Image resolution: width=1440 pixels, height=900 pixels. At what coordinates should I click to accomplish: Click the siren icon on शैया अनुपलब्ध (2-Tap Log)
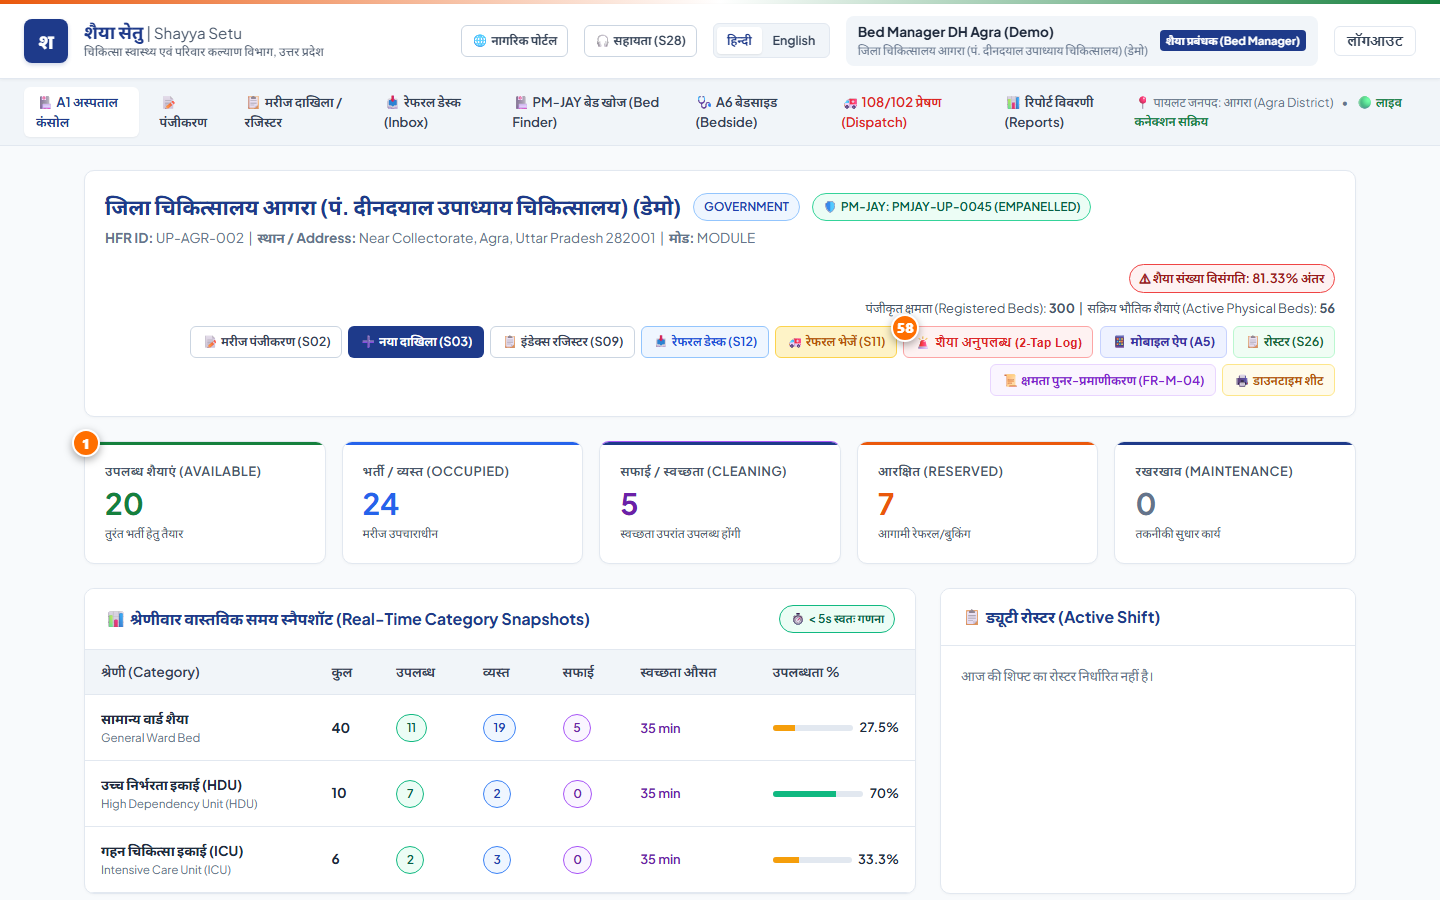pos(923,342)
